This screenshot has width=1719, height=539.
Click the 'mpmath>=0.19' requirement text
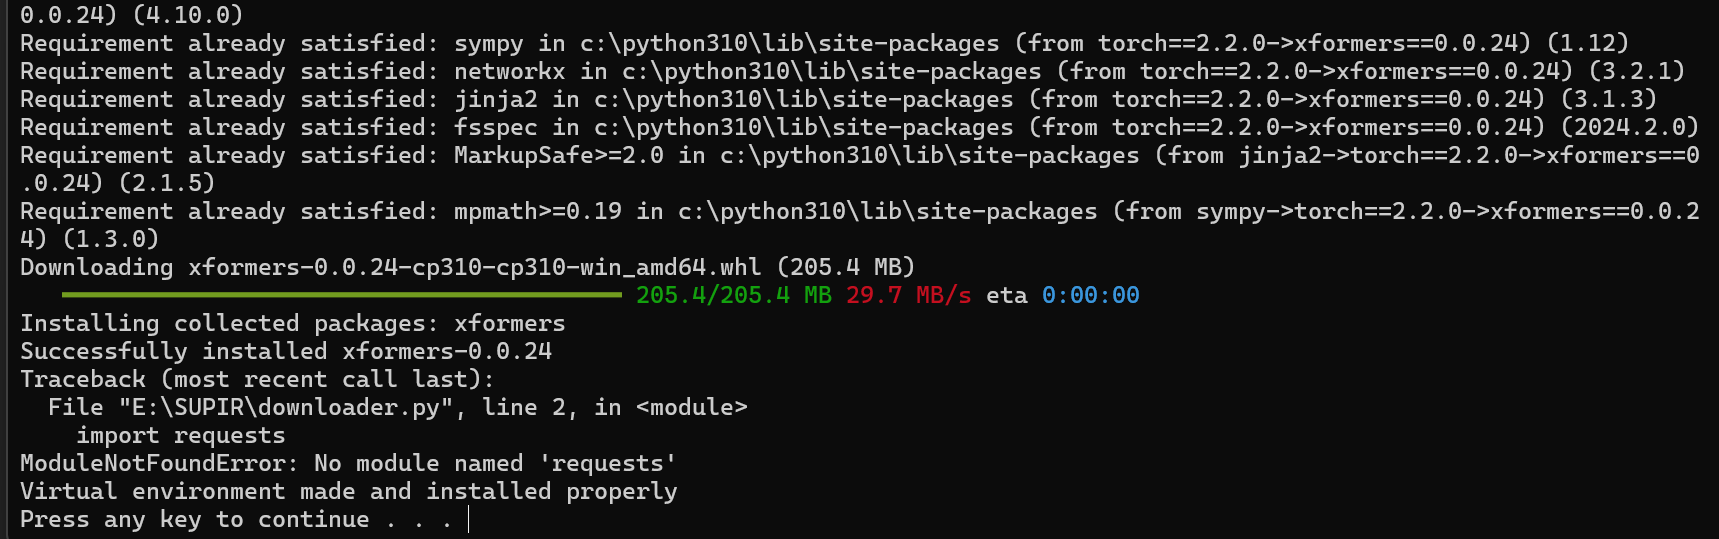(x=537, y=211)
